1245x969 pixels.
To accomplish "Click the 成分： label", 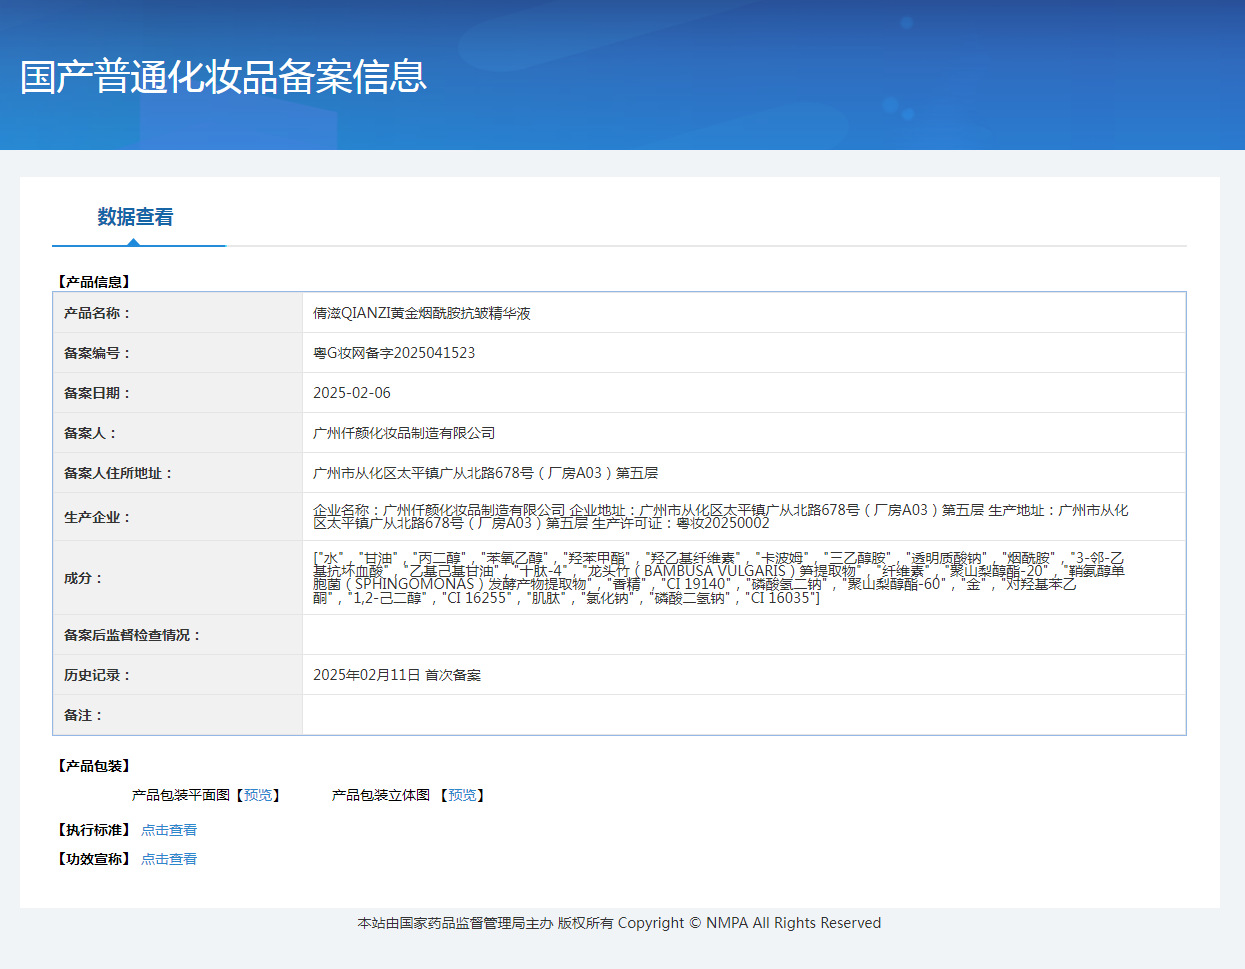I will 83,578.
